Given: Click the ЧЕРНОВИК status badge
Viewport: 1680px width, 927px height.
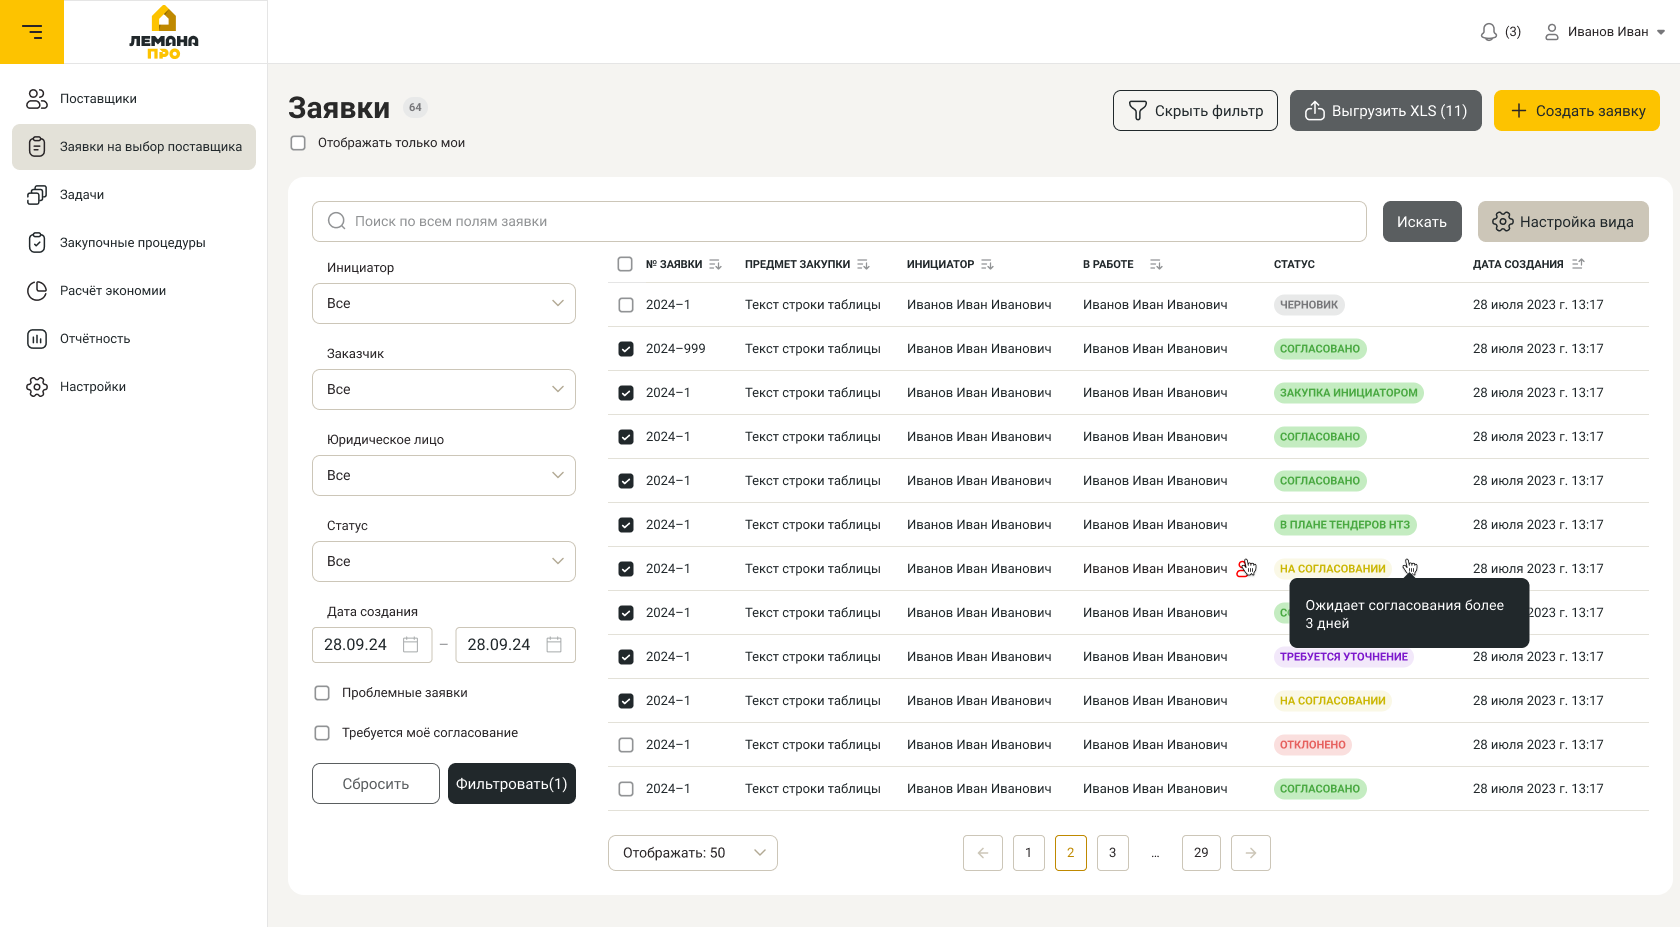Looking at the screenshot, I should [1309, 305].
